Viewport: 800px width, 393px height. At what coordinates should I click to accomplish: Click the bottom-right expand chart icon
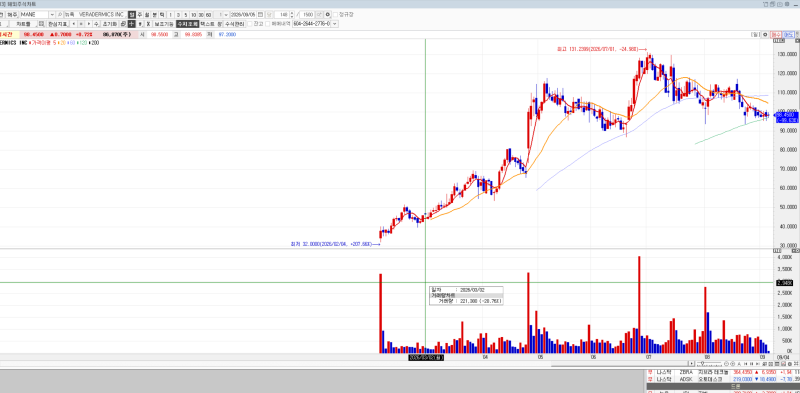796,363
